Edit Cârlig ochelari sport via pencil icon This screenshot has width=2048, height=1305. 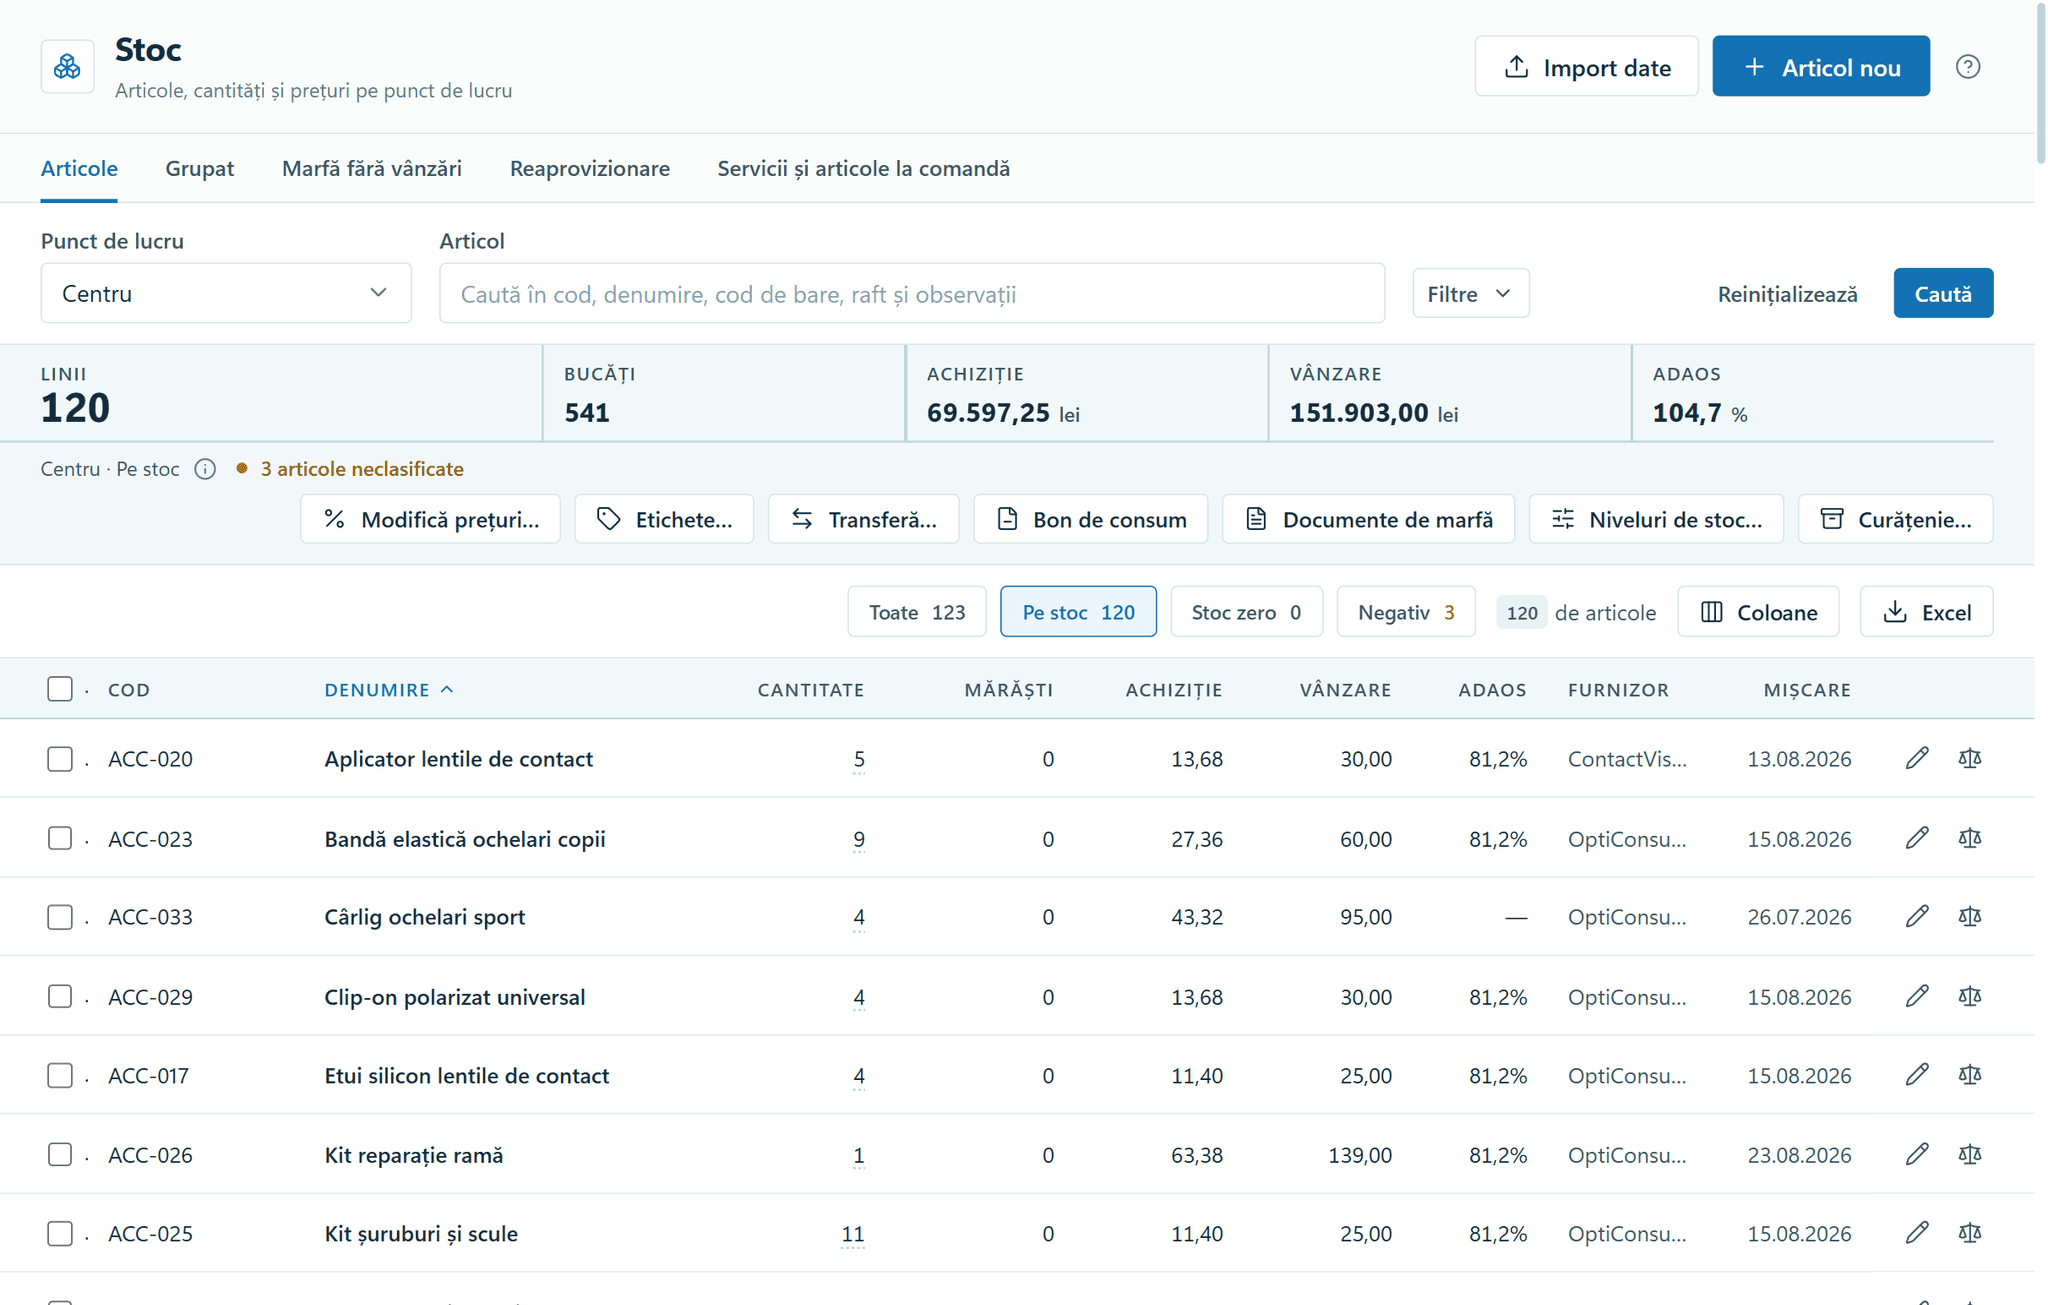(x=1916, y=916)
